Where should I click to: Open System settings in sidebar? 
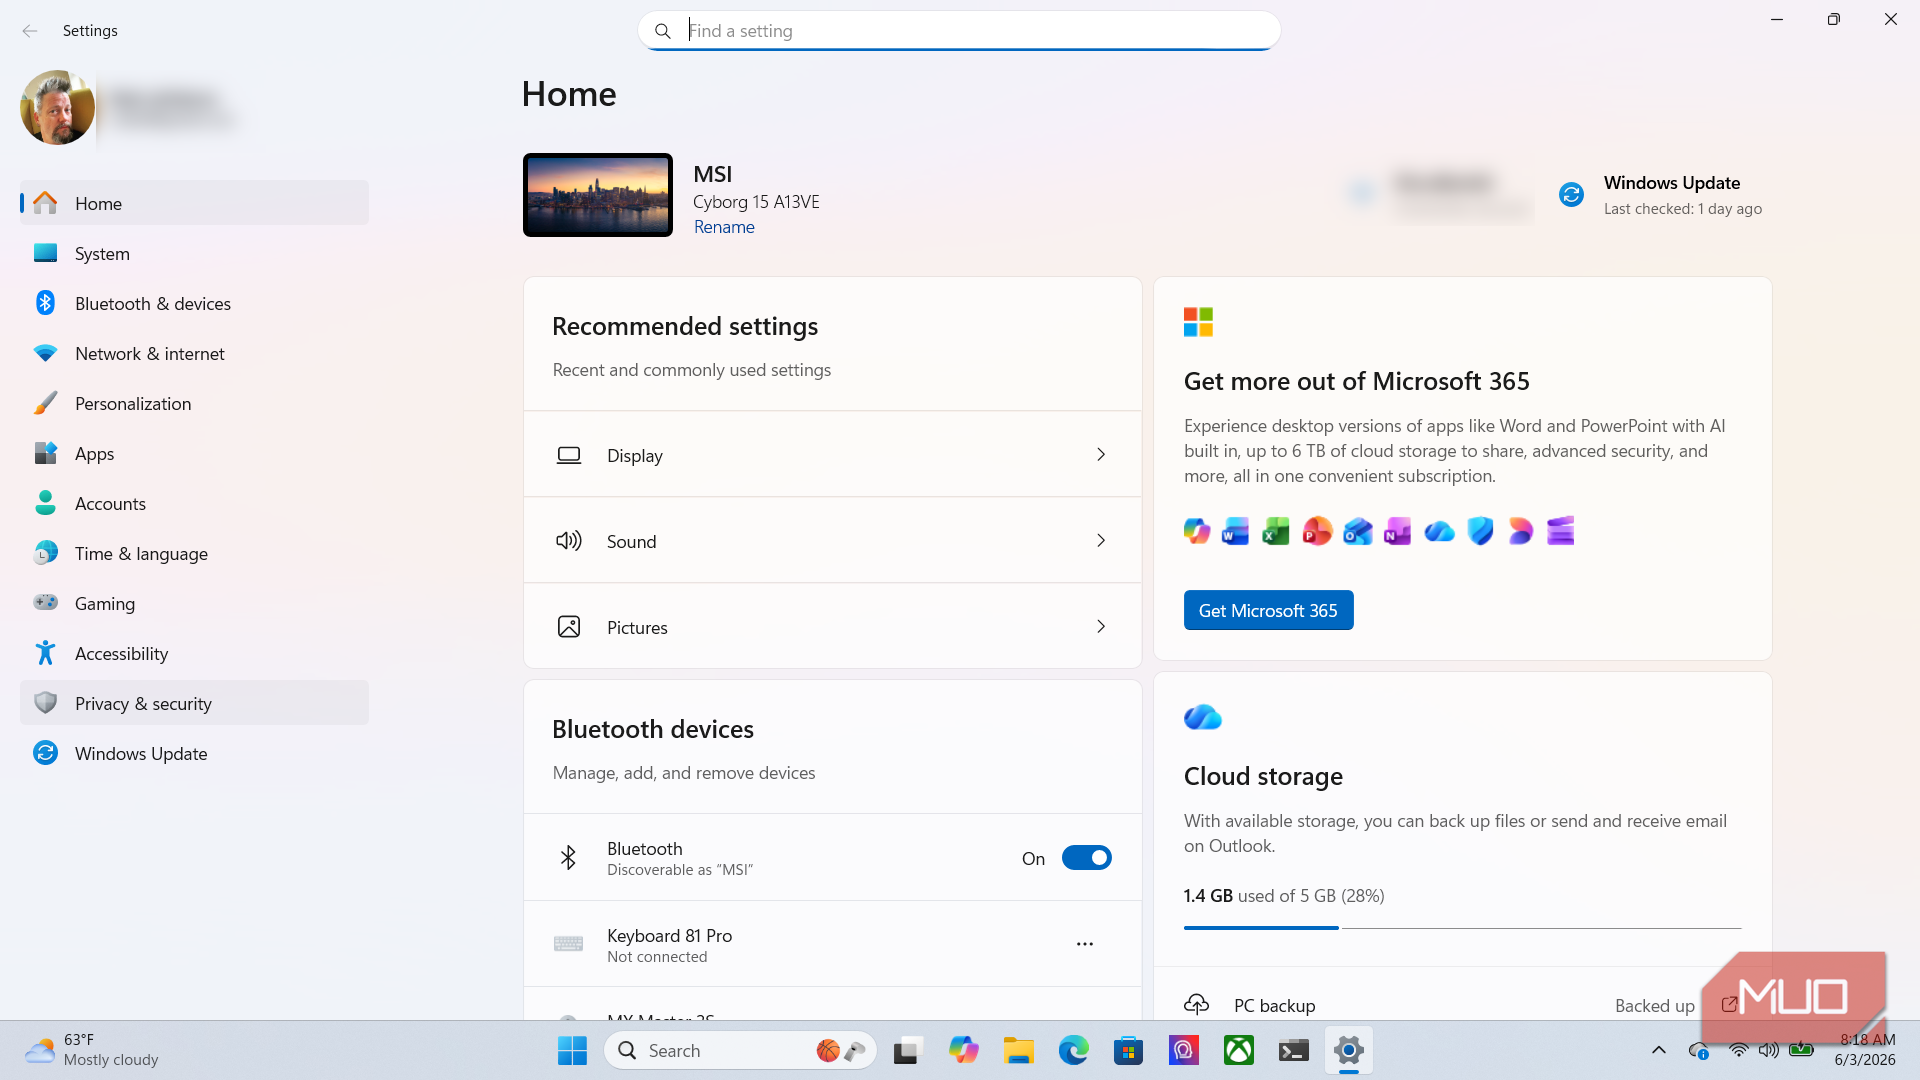[194, 253]
